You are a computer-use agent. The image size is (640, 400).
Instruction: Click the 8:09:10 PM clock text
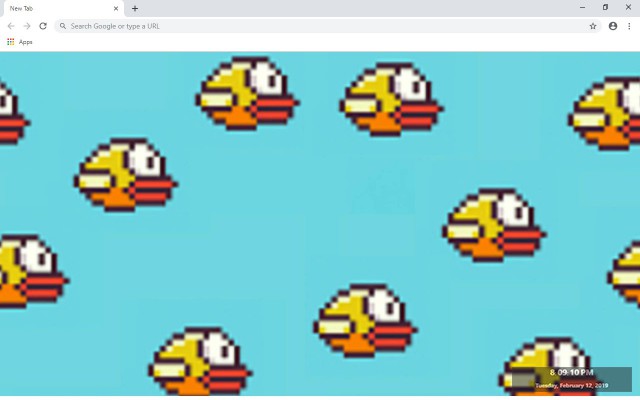571,372
